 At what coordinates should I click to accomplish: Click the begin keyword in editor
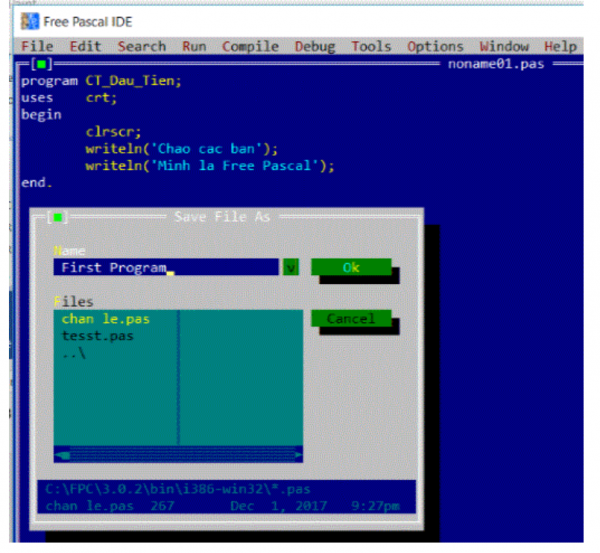coord(41,115)
